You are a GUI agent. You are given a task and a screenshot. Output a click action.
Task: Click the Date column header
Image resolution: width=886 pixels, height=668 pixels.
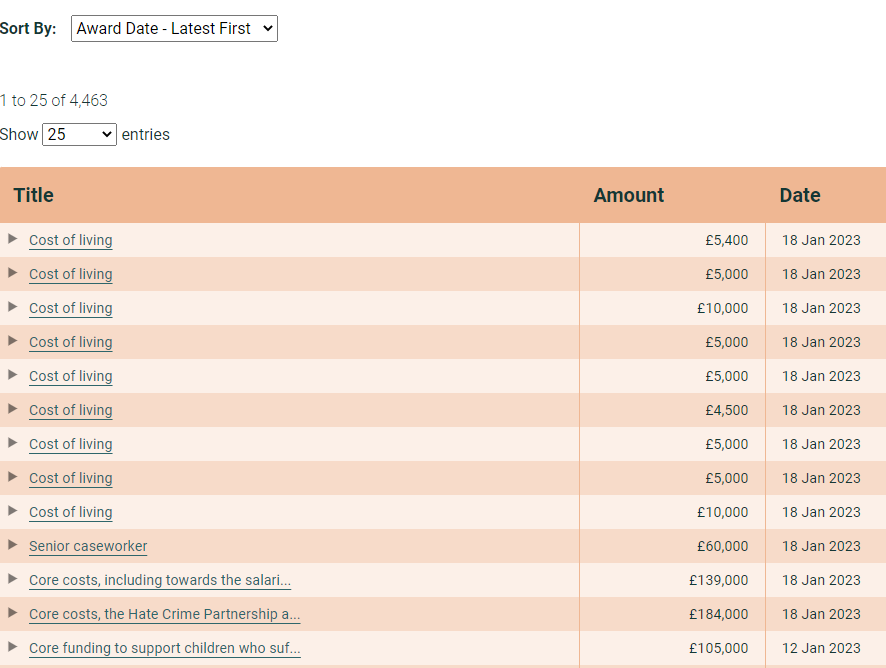pos(799,195)
